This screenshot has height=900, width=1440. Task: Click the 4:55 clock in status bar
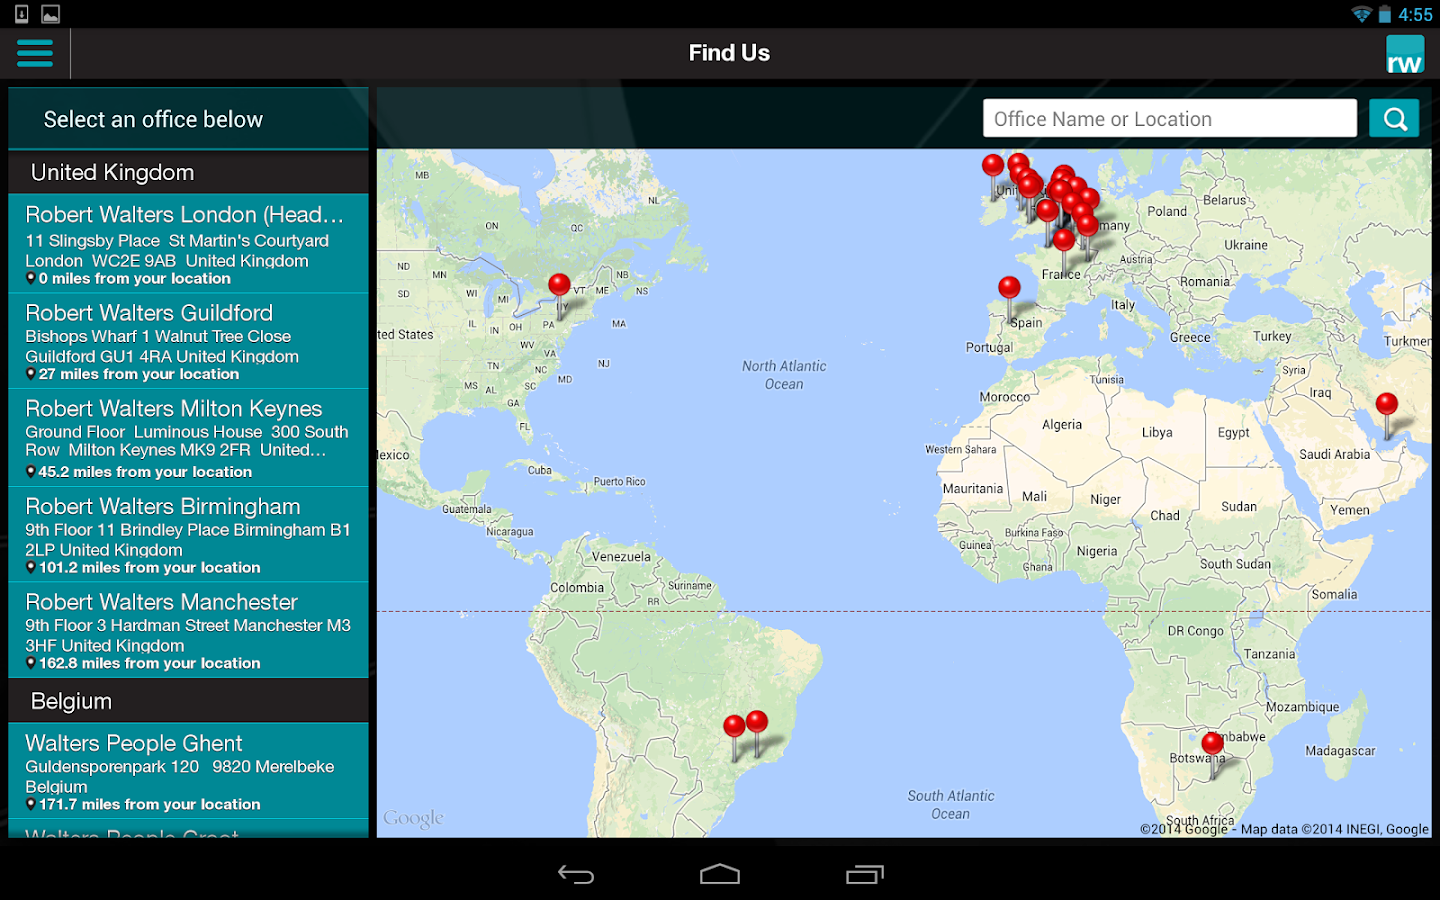tap(1415, 15)
